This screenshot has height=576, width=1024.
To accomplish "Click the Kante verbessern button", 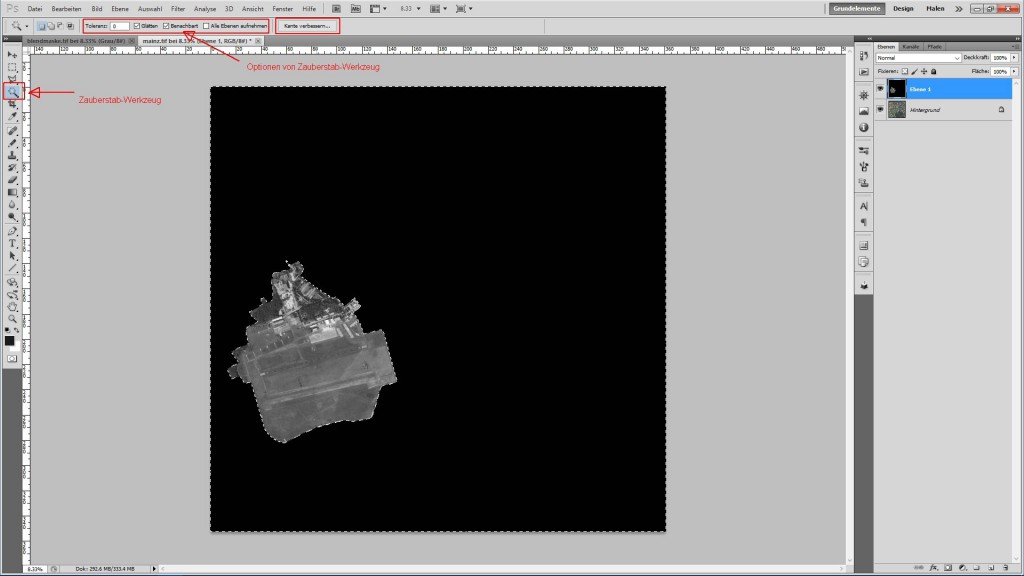I will [307, 25].
